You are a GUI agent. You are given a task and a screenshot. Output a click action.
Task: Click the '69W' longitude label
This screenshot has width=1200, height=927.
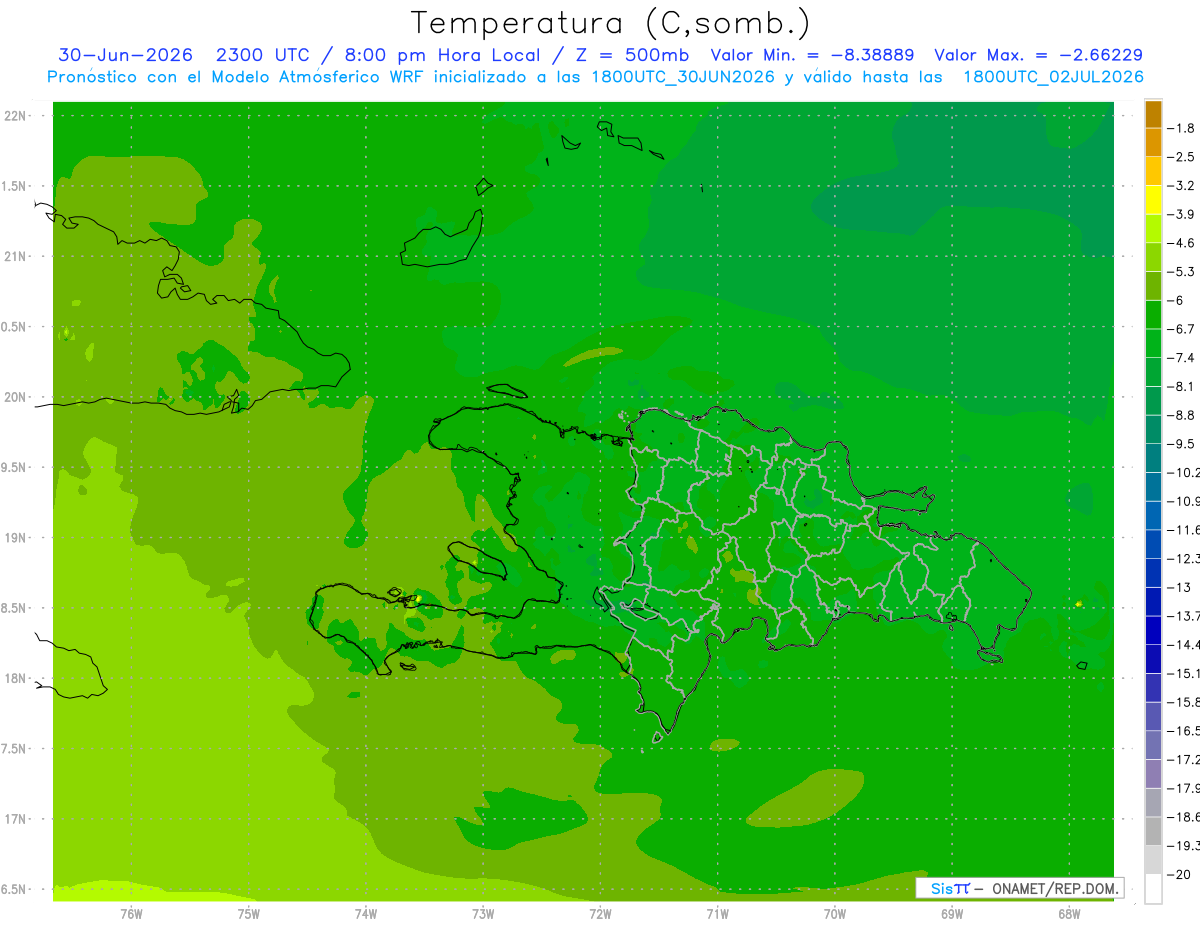[952, 913]
